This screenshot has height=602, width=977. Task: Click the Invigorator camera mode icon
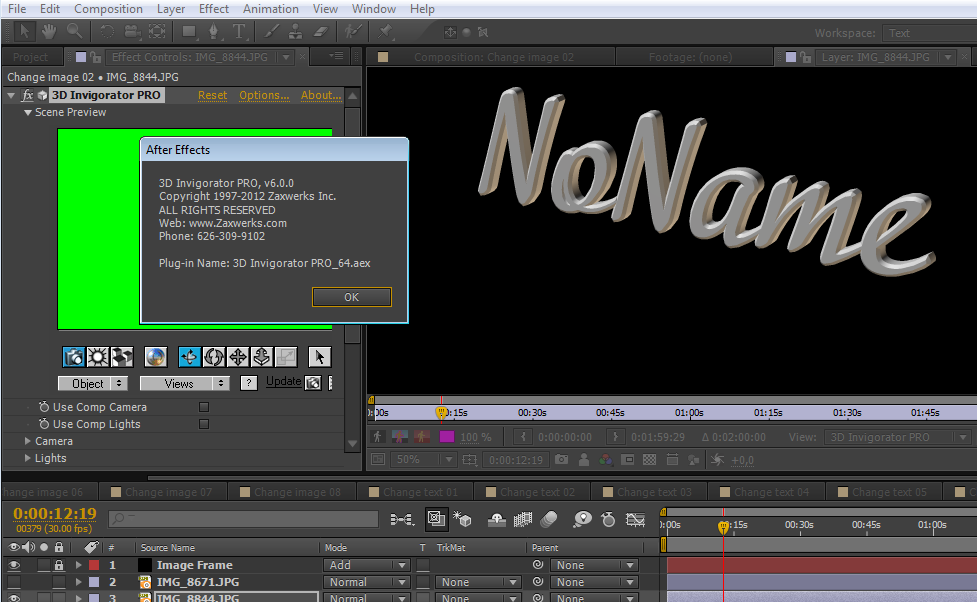[74, 357]
